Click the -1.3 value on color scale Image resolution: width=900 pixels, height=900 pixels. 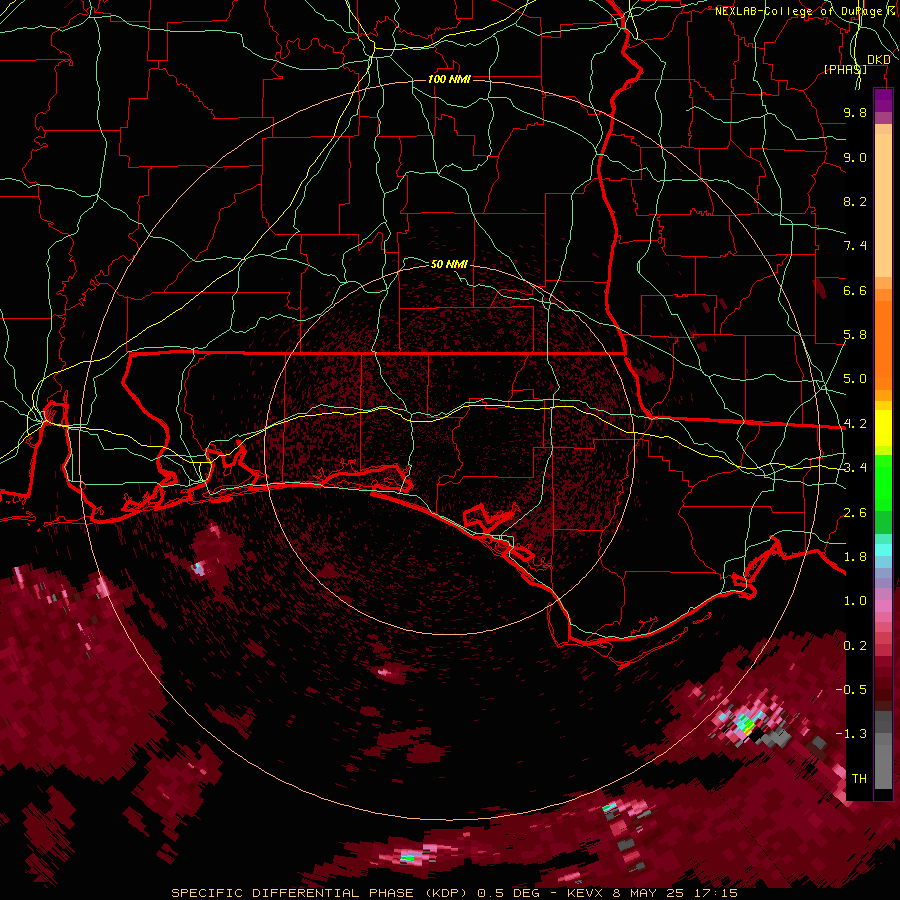pyautogui.click(x=851, y=734)
